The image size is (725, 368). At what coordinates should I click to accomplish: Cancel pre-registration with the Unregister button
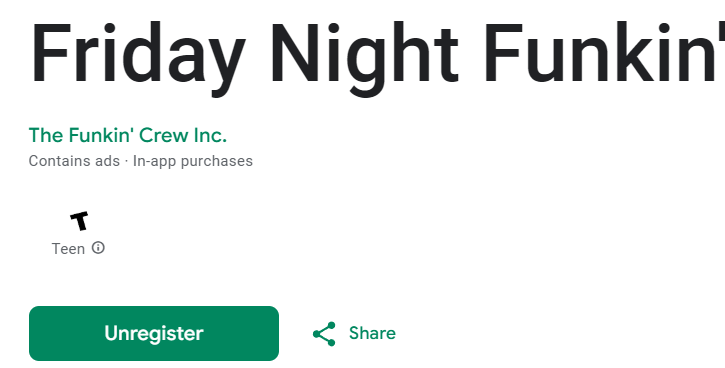point(154,333)
